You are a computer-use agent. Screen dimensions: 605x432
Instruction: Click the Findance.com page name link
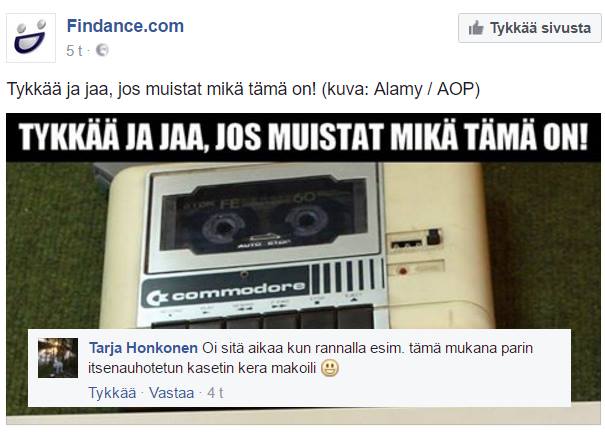tap(125, 26)
